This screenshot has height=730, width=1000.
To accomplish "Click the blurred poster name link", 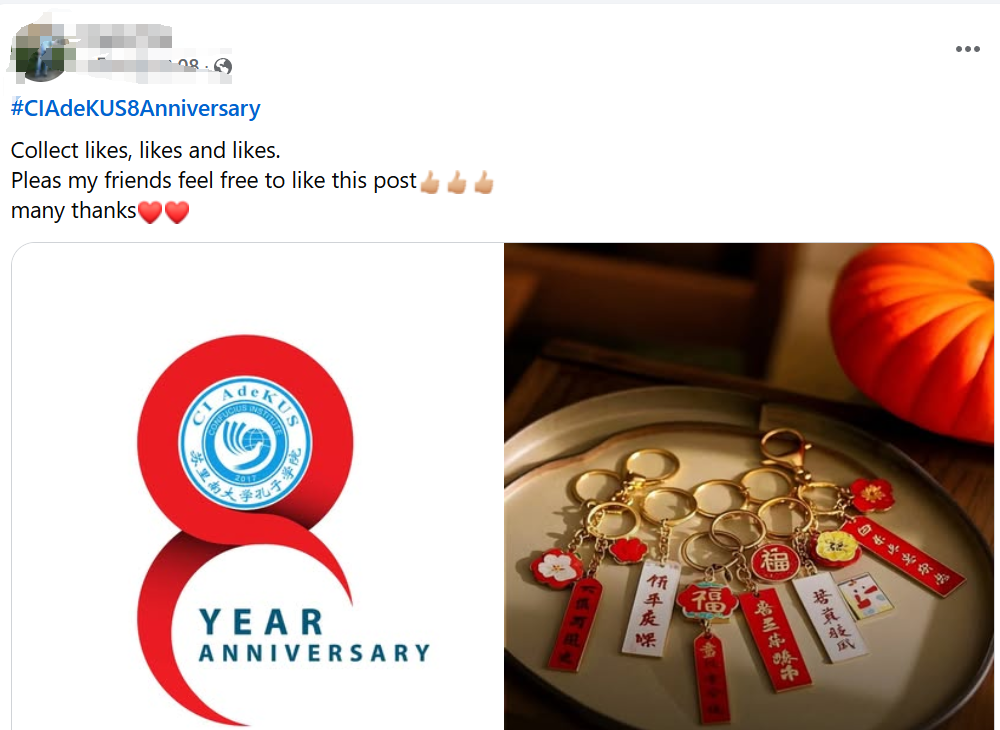I will [x=124, y=37].
